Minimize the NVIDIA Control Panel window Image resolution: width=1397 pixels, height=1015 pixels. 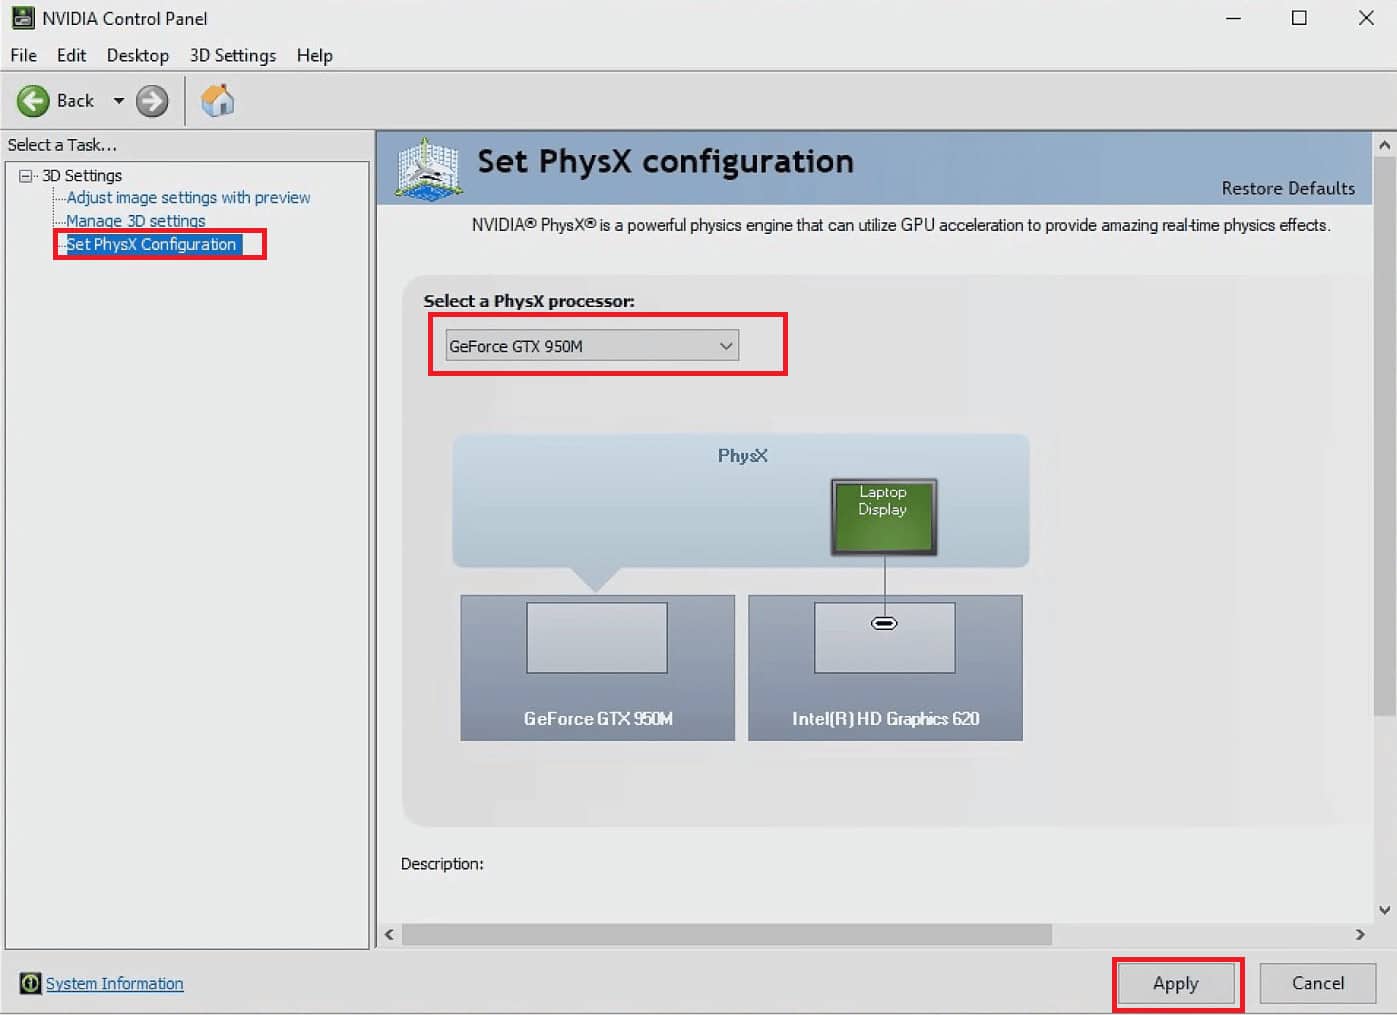pos(1233,18)
